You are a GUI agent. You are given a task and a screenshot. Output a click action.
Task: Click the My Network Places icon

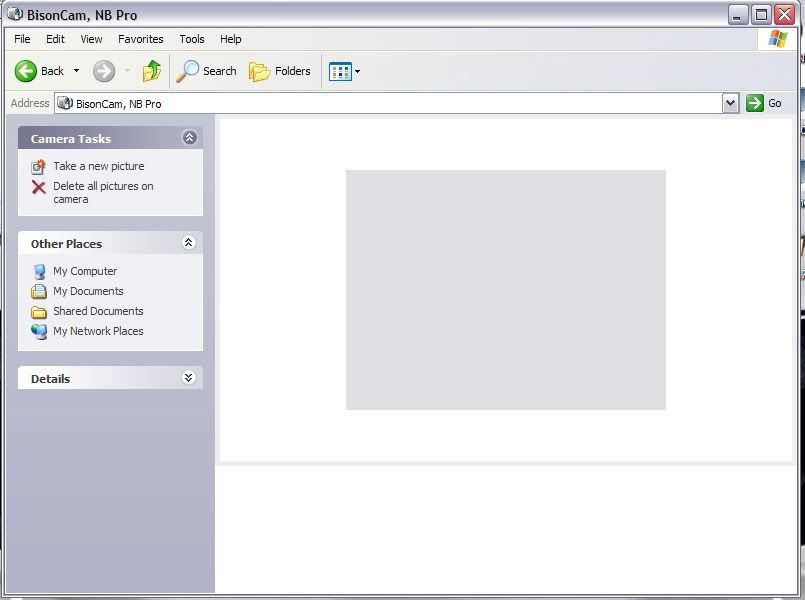click(39, 332)
